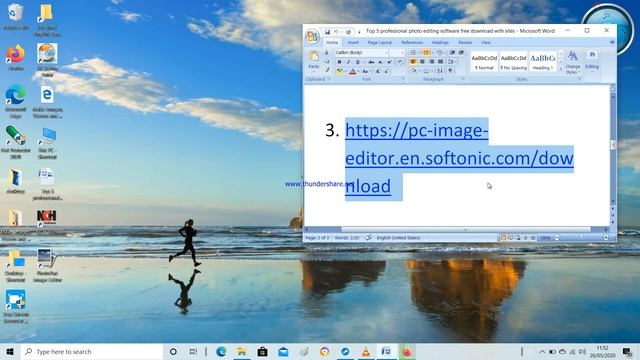The width and height of the screenshot is (640, 360).
Task: Toggle Strikethrough formatting
Action: tap(371, 62)
